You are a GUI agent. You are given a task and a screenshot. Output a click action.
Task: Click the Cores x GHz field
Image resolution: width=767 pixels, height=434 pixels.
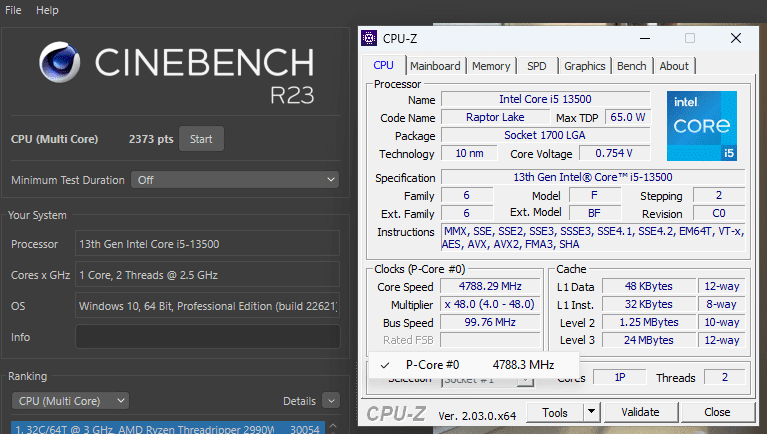(x=207, y=275)
